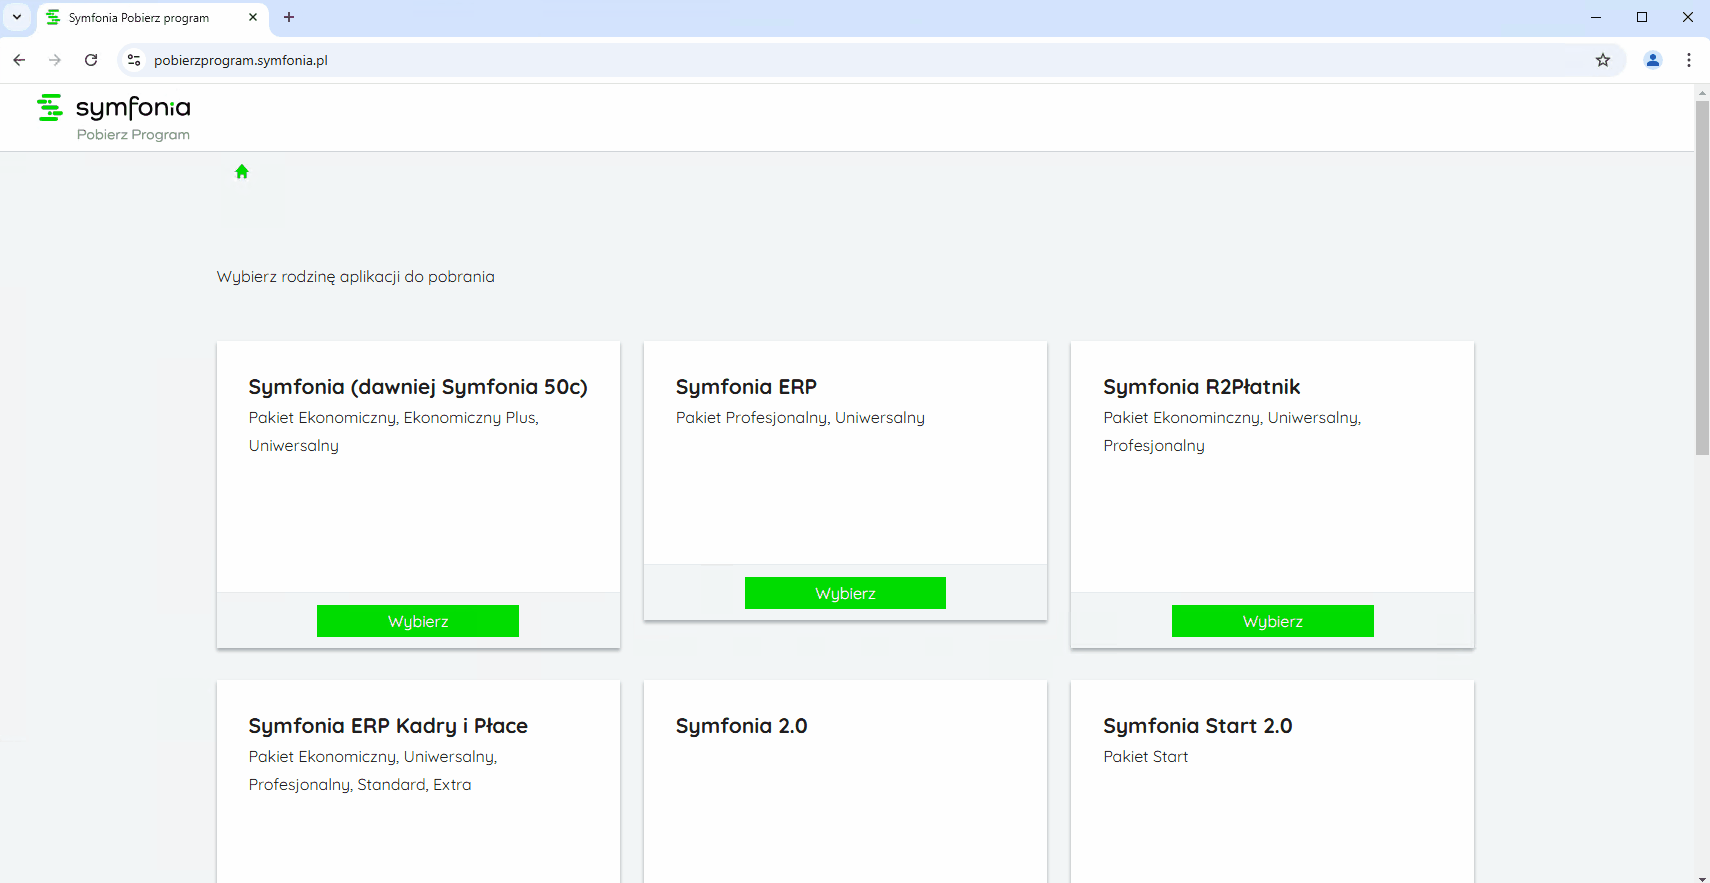Click the Symfonia 2.0 card heading
Image resolution: width=1710 pixels, height=883 pixels.
pos(742,726)
